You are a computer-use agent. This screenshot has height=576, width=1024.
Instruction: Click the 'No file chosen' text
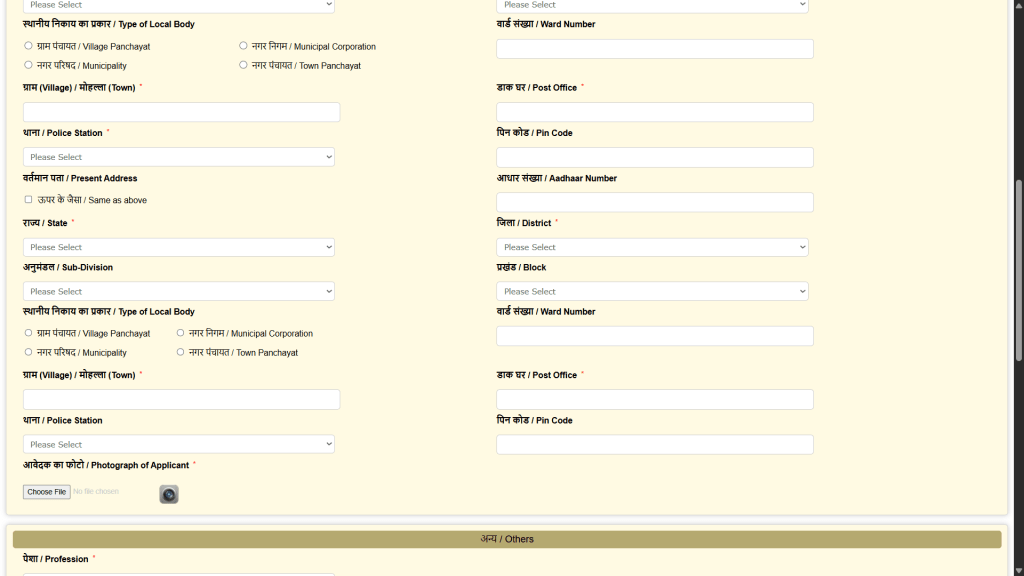tap(96, 491)
